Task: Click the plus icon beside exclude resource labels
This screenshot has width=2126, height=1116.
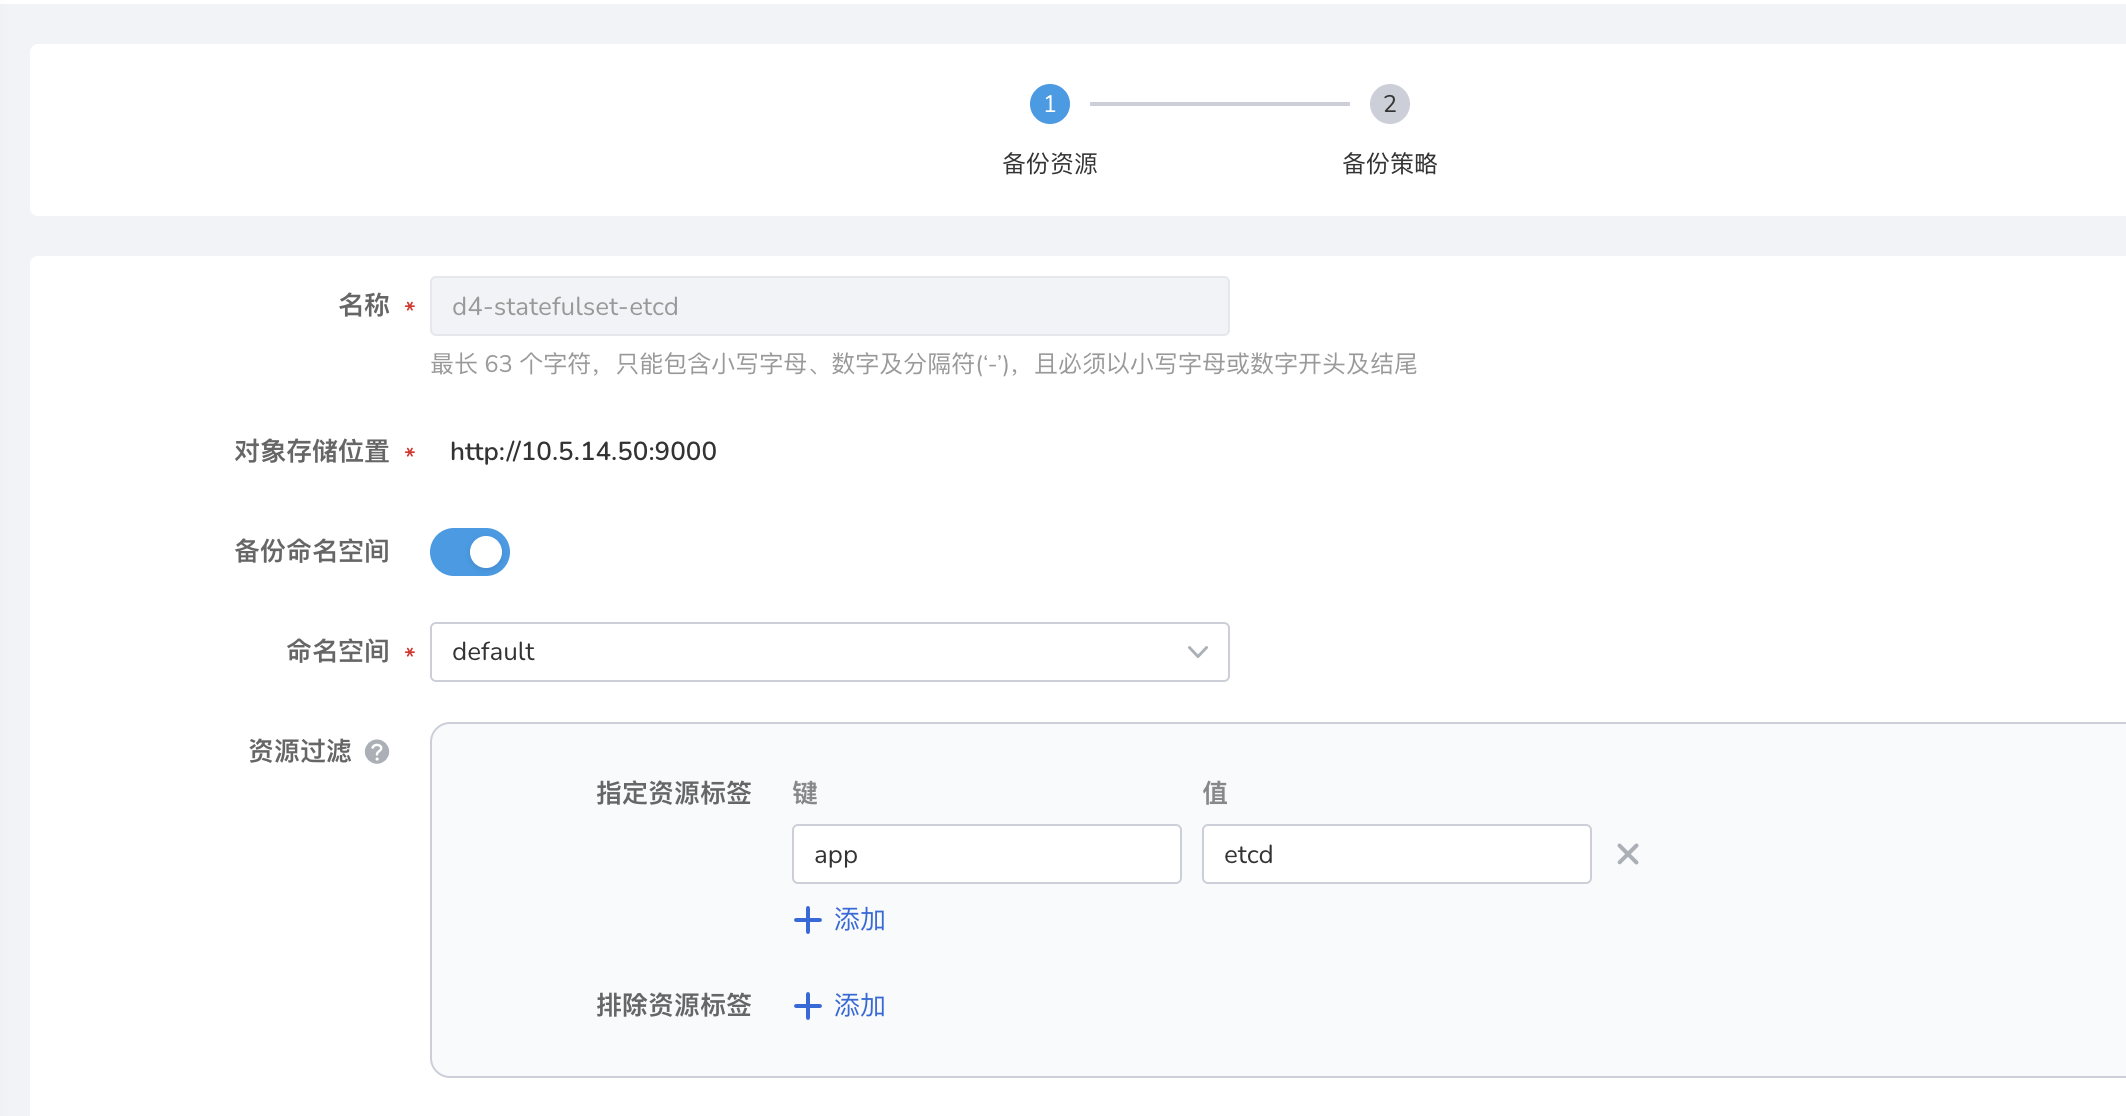Action: (807, 1006)
